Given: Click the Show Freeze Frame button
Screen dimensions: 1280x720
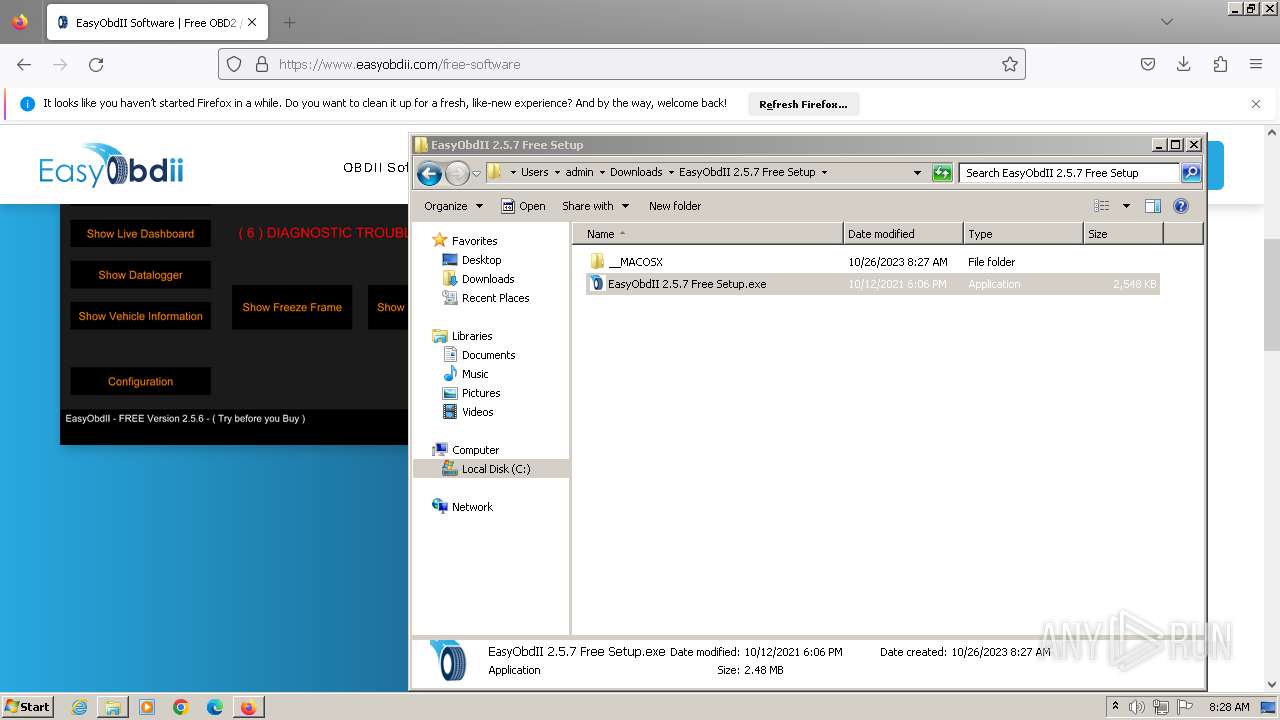Looking at the screenshot, I should (292, 307).
